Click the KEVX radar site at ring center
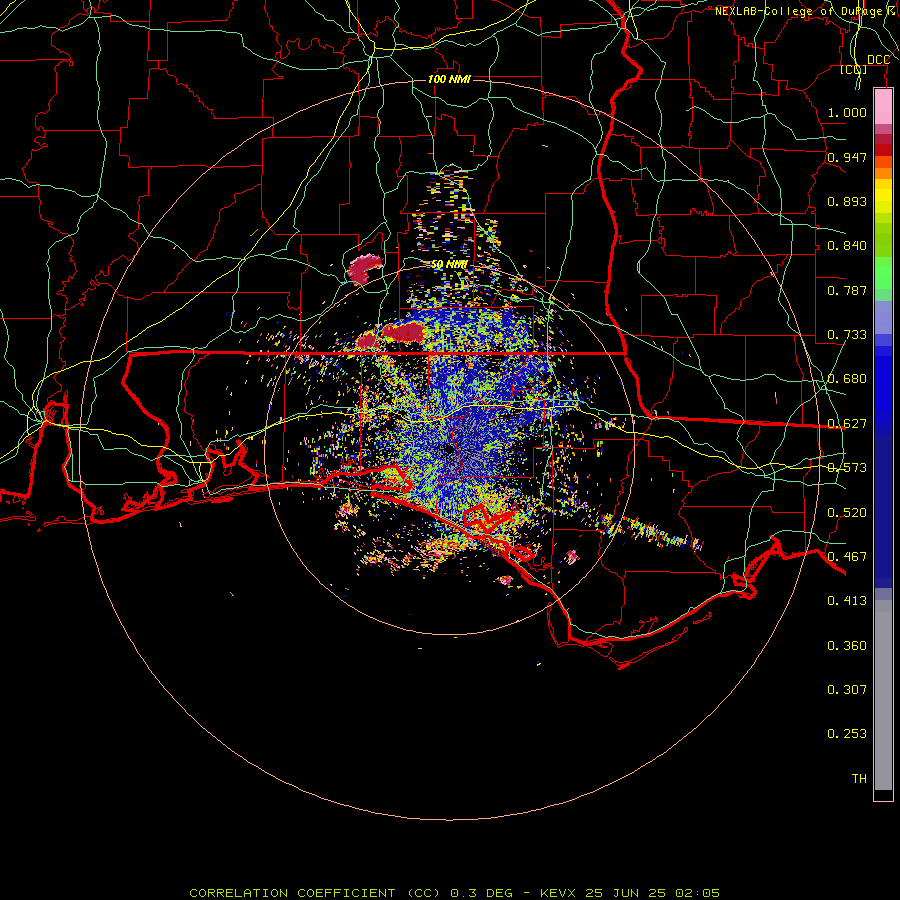This screenshot has width=900, height=900. click(449, 450)
